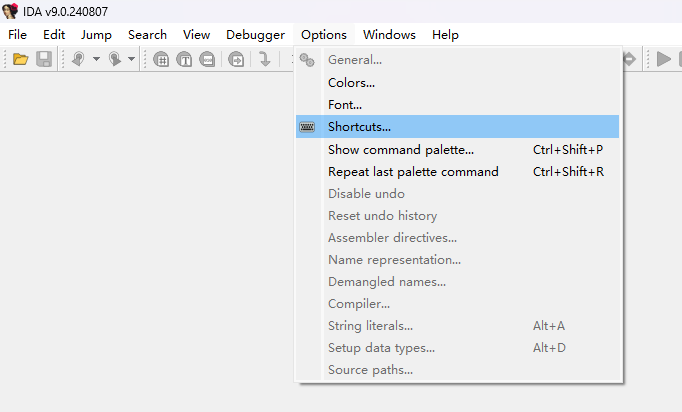Viewport: 682px width, 412px height.
Task: Grab the toolbar handle before the play icon
Action: coord(648,59)
